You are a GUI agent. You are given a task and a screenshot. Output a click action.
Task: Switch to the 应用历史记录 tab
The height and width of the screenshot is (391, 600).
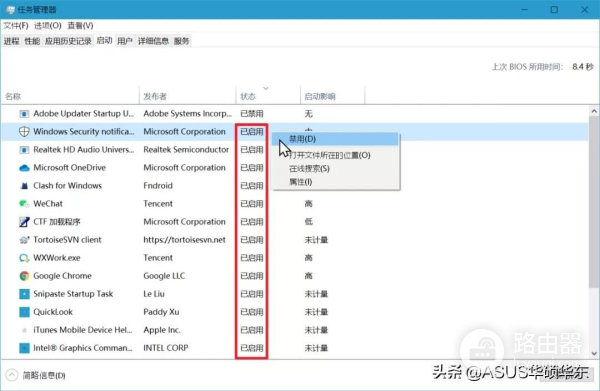pyautogui.click(x=68, y=41)
